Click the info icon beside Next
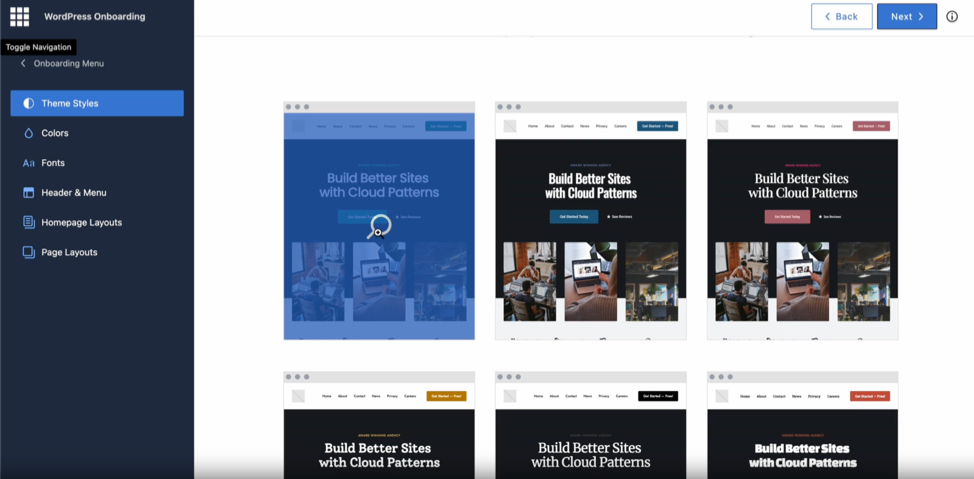This screenshot has width=974, height=479. tap(952, 17)
